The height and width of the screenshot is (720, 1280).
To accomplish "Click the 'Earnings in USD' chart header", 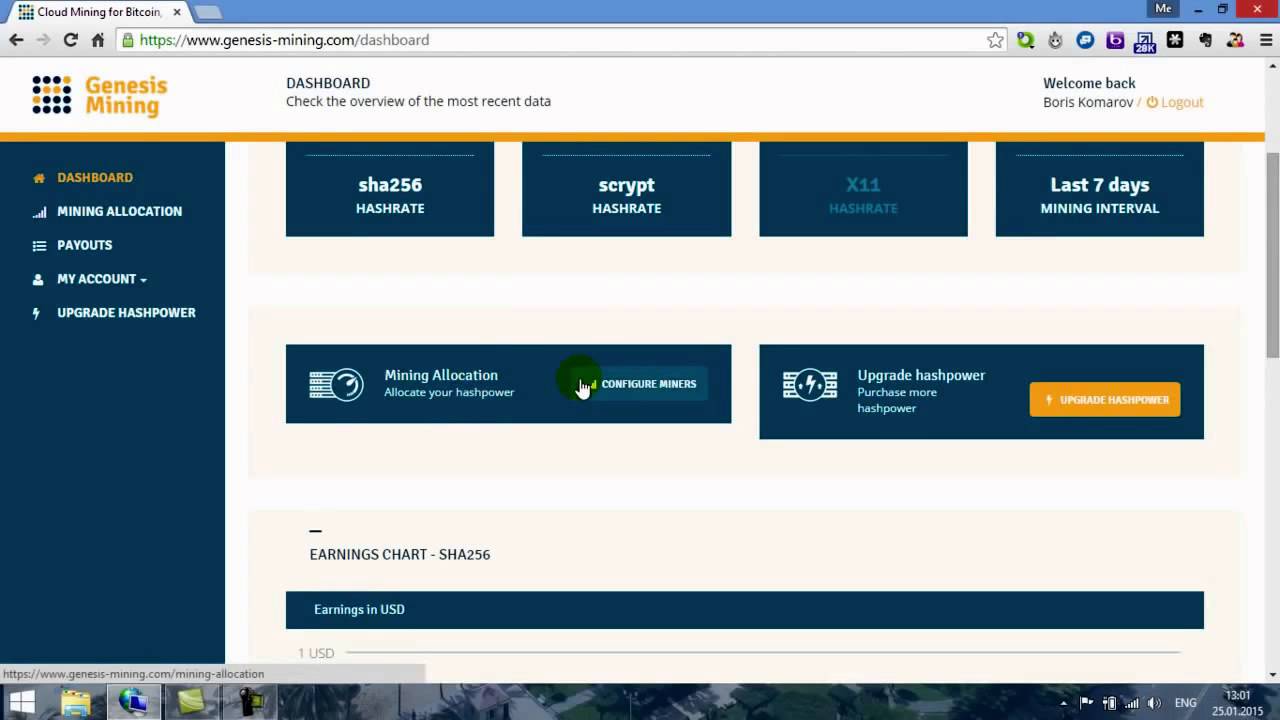I will coord(745,610).
